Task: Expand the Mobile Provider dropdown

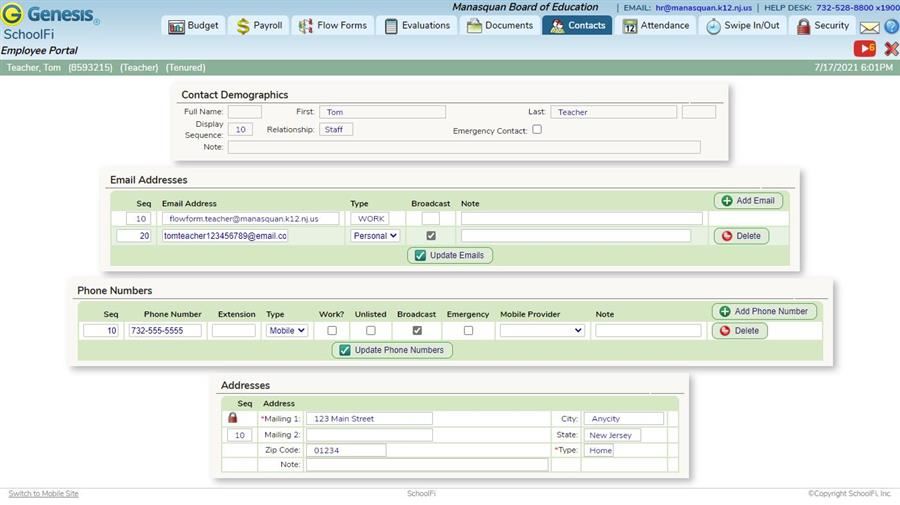Action: coord(542,331)
